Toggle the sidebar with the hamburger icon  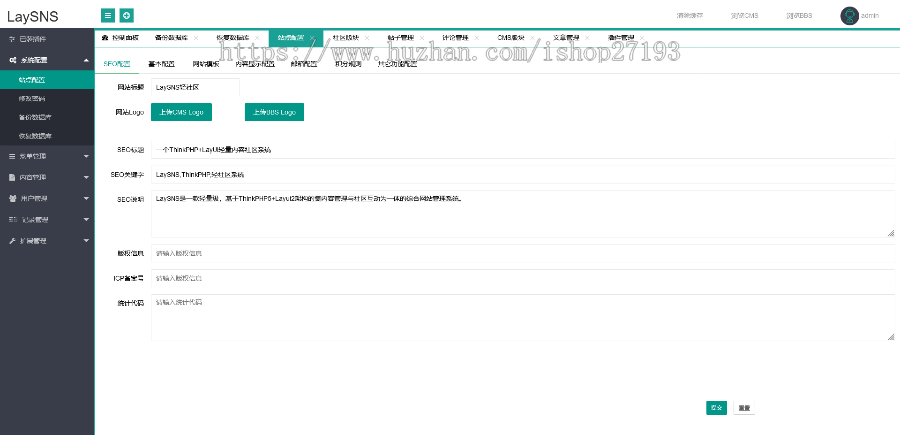tap(108, 15)
